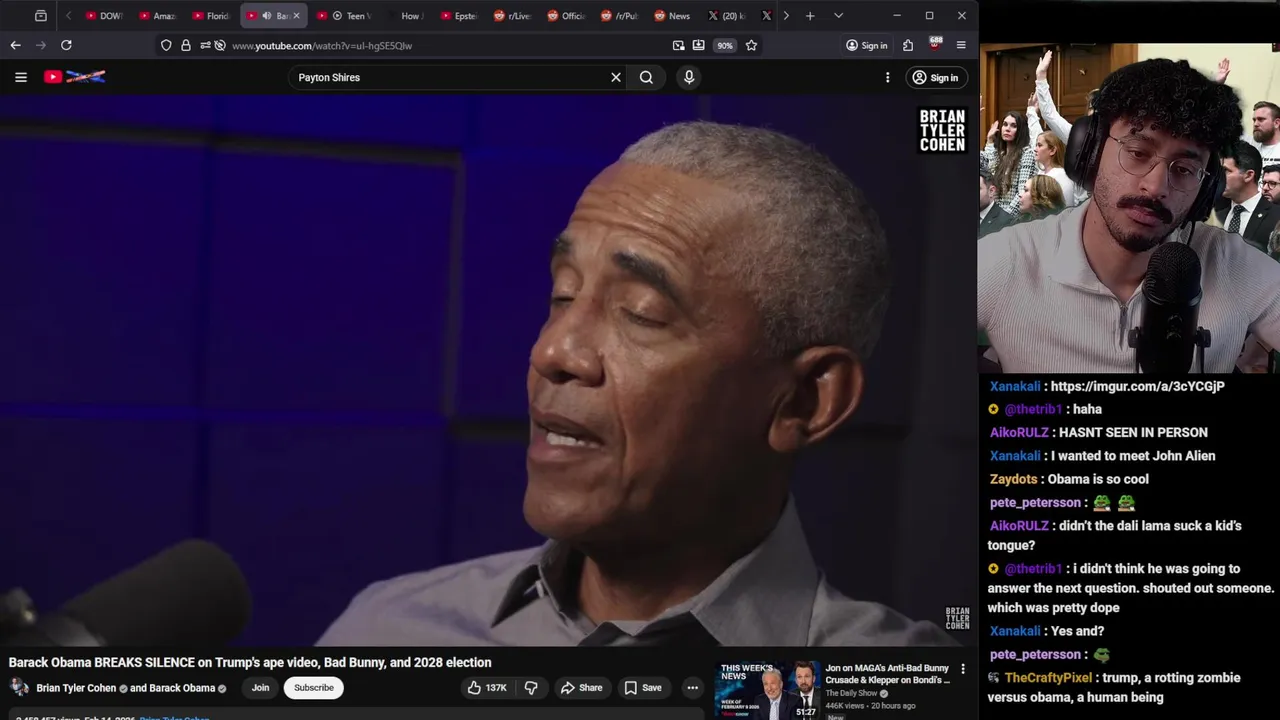Open a new browser tab

810,16
